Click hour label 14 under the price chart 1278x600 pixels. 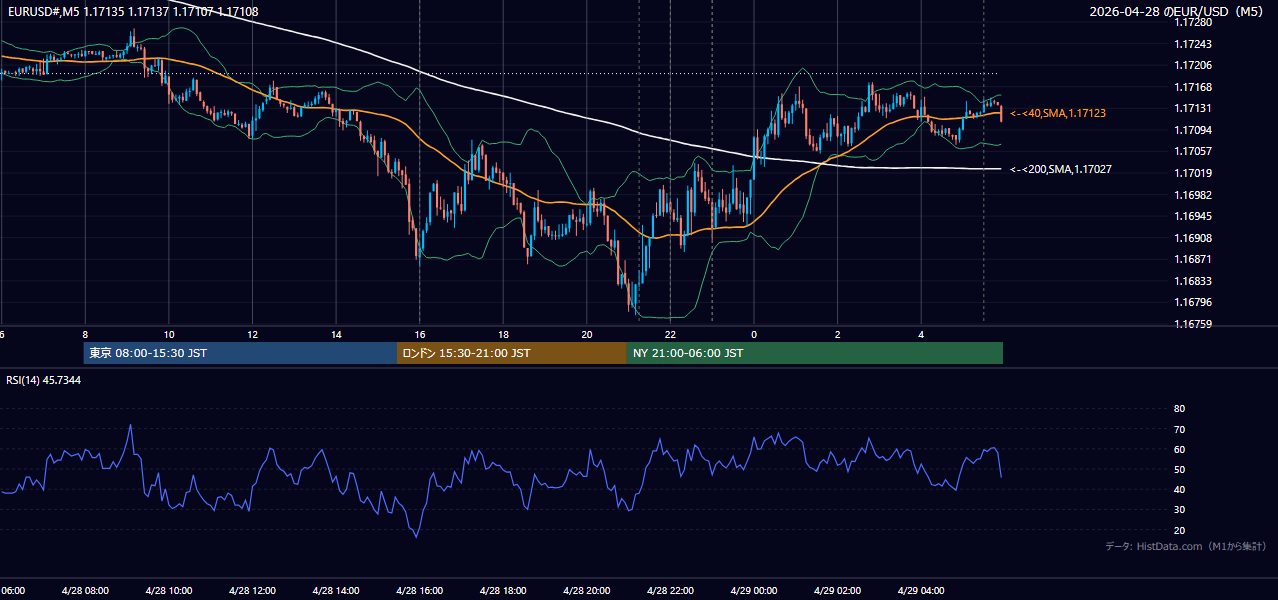[x=336, y=335]
